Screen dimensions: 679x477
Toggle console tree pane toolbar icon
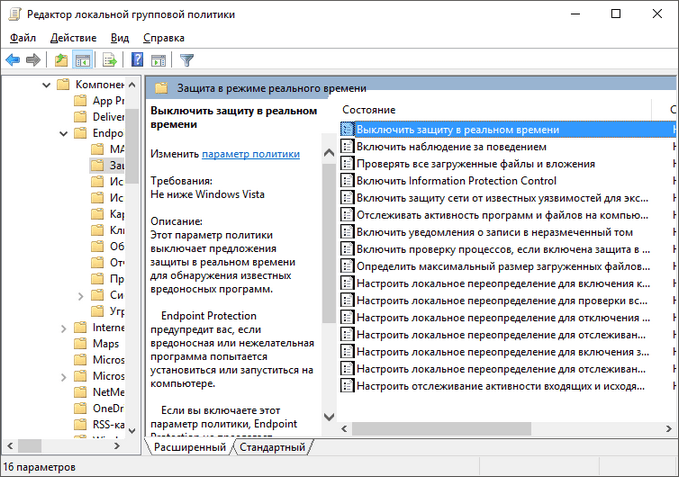[82, 60]
